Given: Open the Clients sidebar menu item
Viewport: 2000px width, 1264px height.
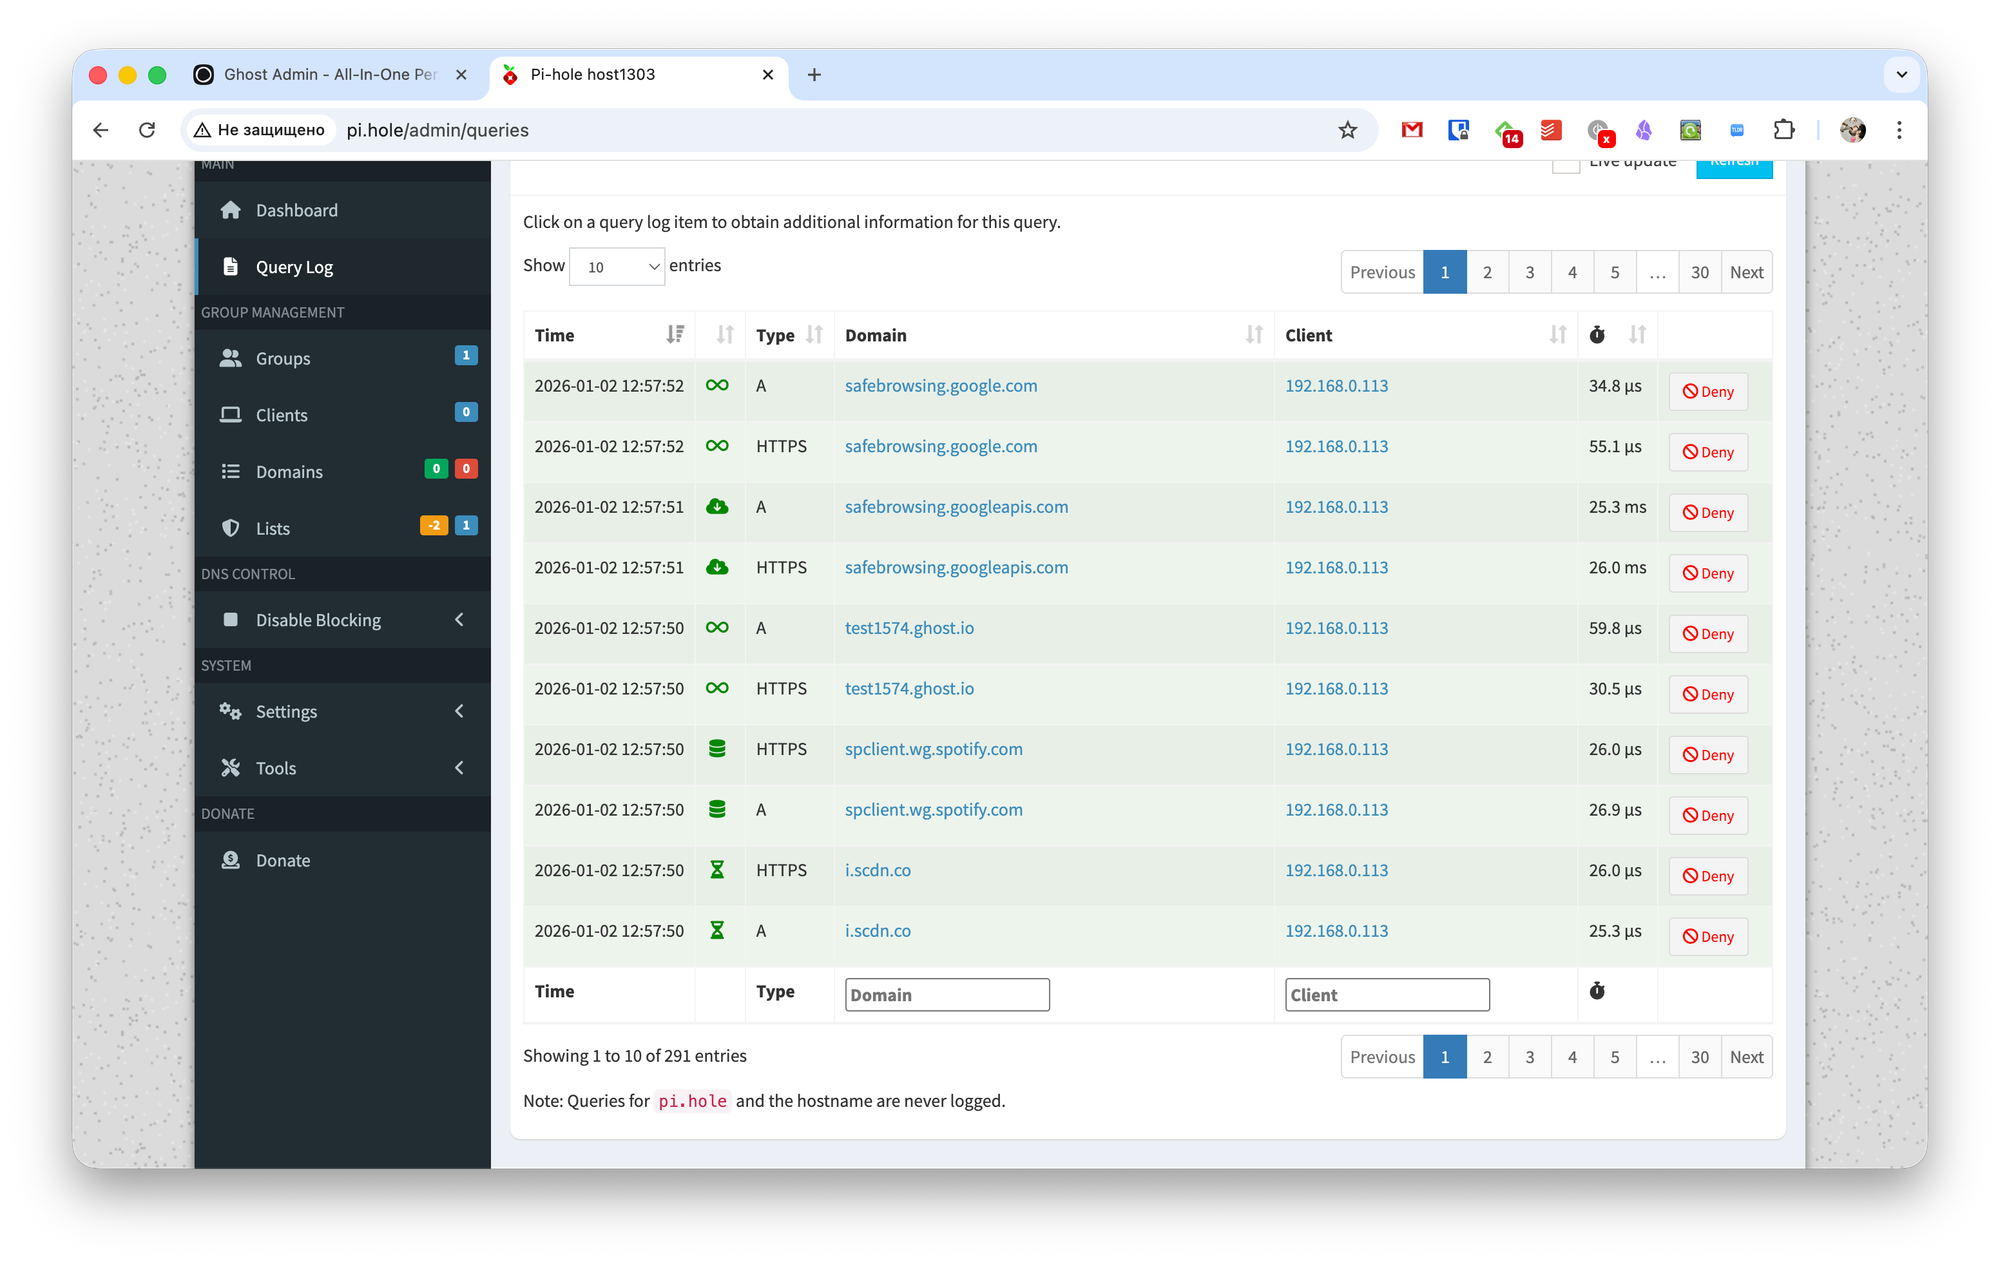Looking at the screenshot, I should click(x=282, y=415).
